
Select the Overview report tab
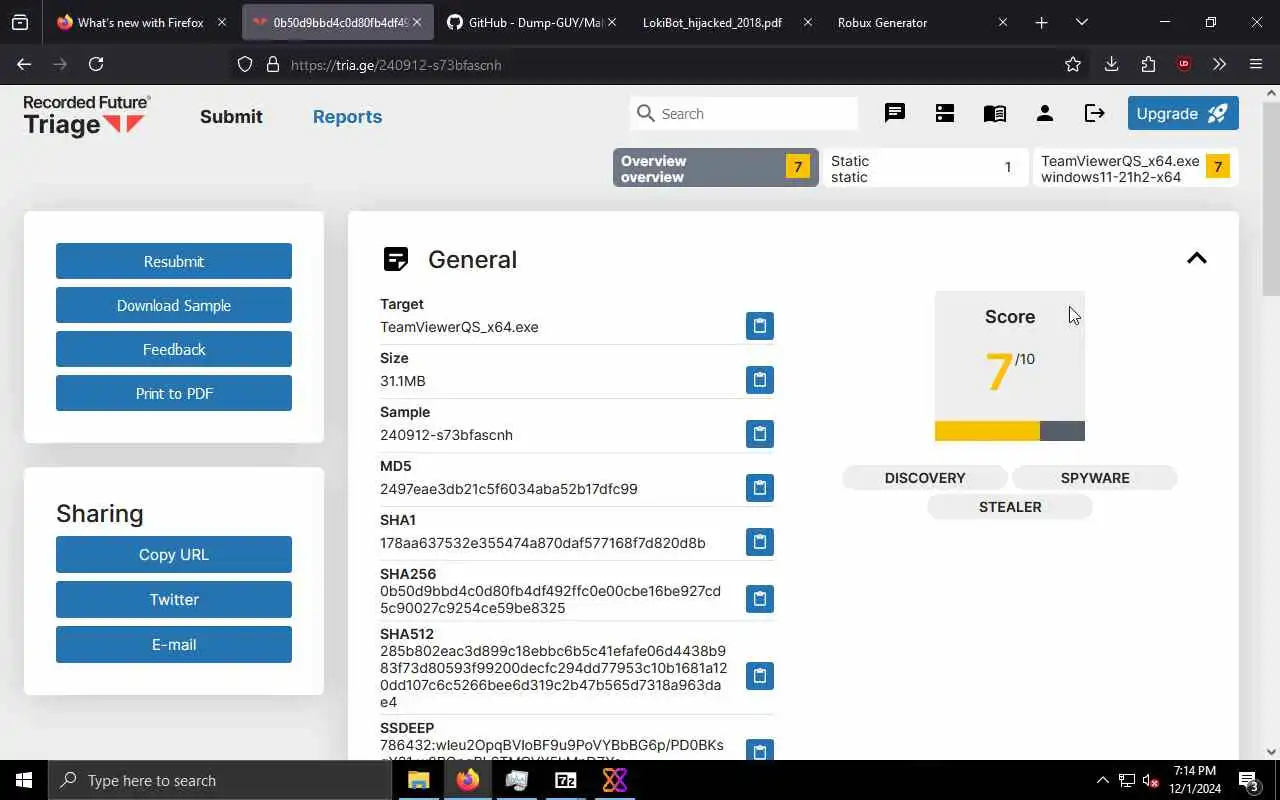[716, 168]
